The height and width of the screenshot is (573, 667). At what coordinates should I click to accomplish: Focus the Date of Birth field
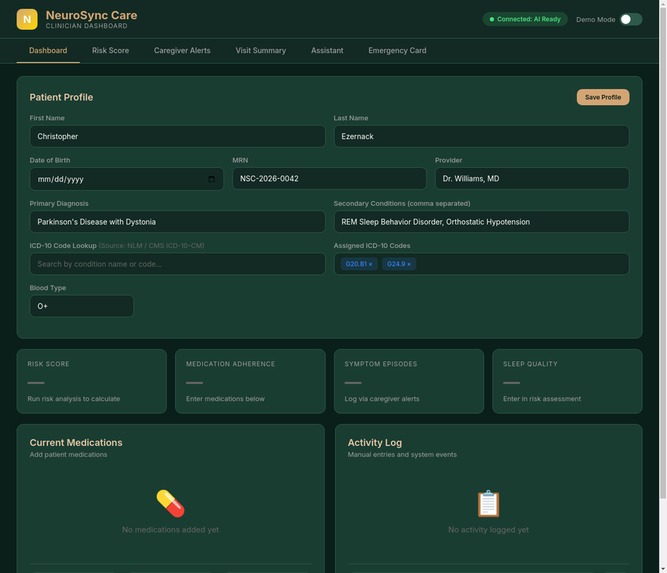[126, 179]
